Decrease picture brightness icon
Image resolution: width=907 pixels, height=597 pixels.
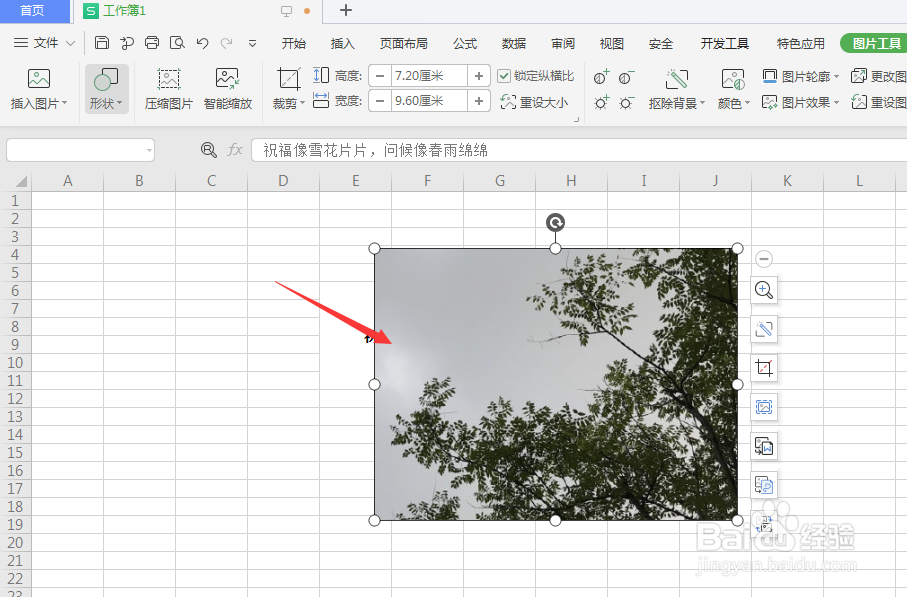626,102
